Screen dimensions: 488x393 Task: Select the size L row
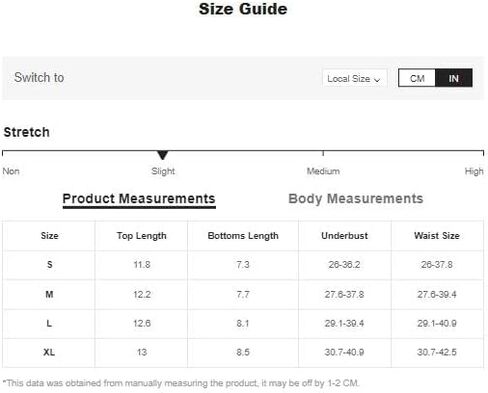pos(243,323)
